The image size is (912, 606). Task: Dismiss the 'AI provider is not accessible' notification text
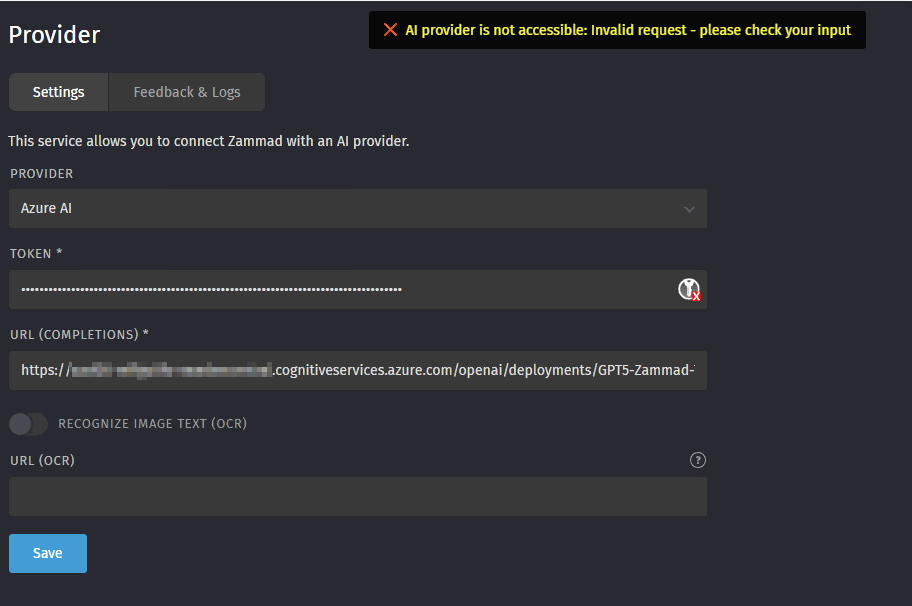[x=628, y=30]
